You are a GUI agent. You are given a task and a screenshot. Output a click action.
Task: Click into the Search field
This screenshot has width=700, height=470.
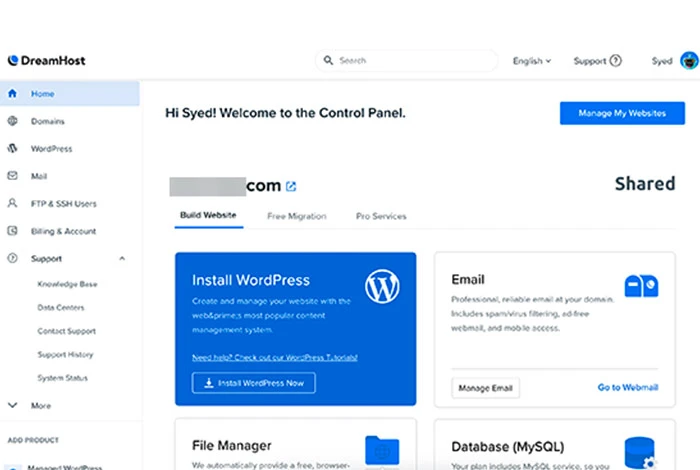coord(406,60)
